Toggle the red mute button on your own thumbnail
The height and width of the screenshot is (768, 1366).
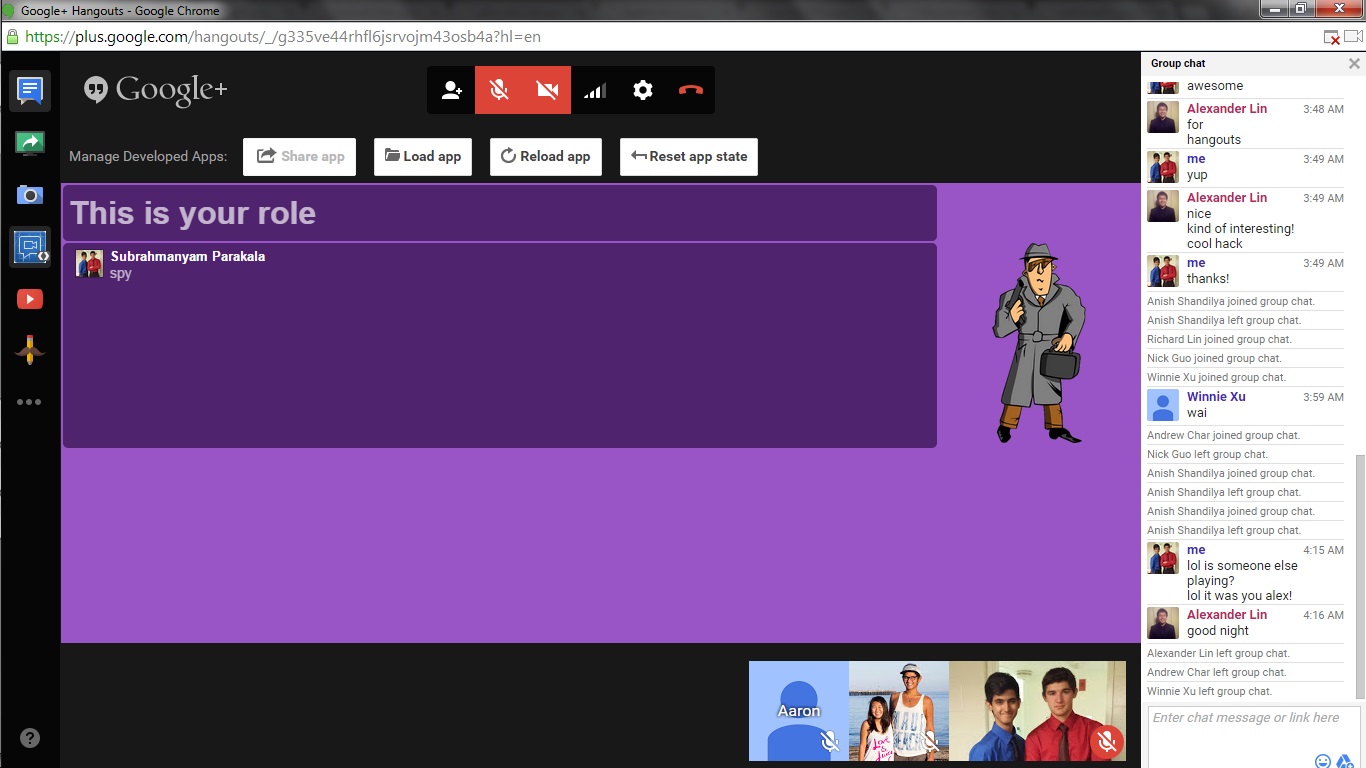[1106, 741]
